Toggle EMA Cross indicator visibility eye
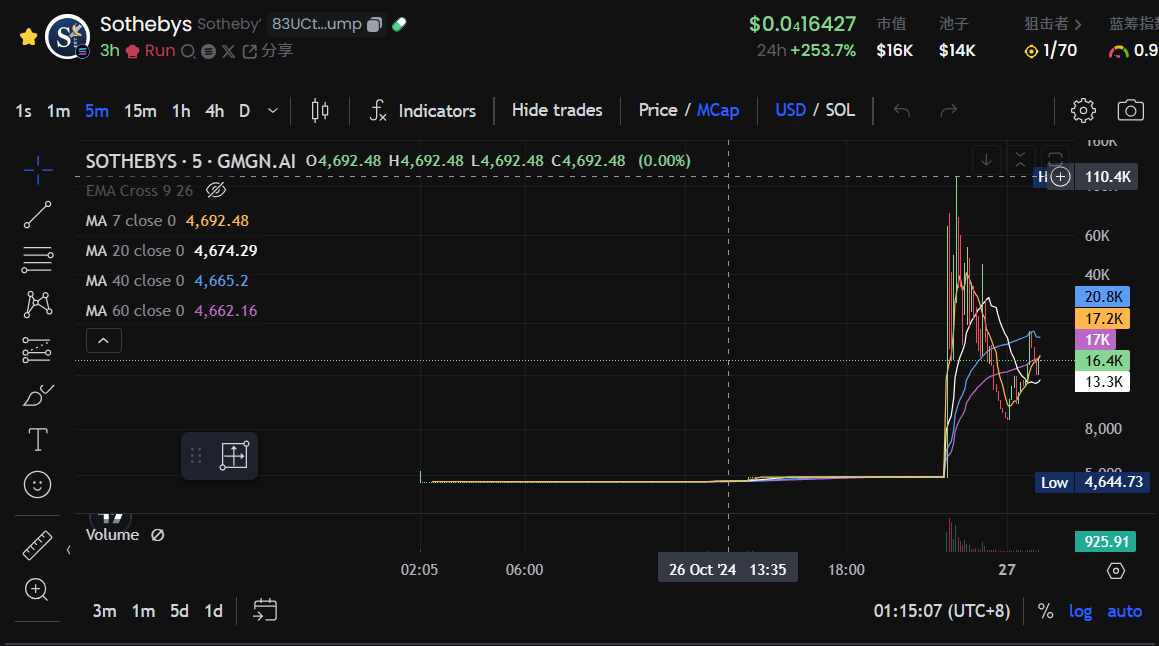1159x646 pixels. 215,190
